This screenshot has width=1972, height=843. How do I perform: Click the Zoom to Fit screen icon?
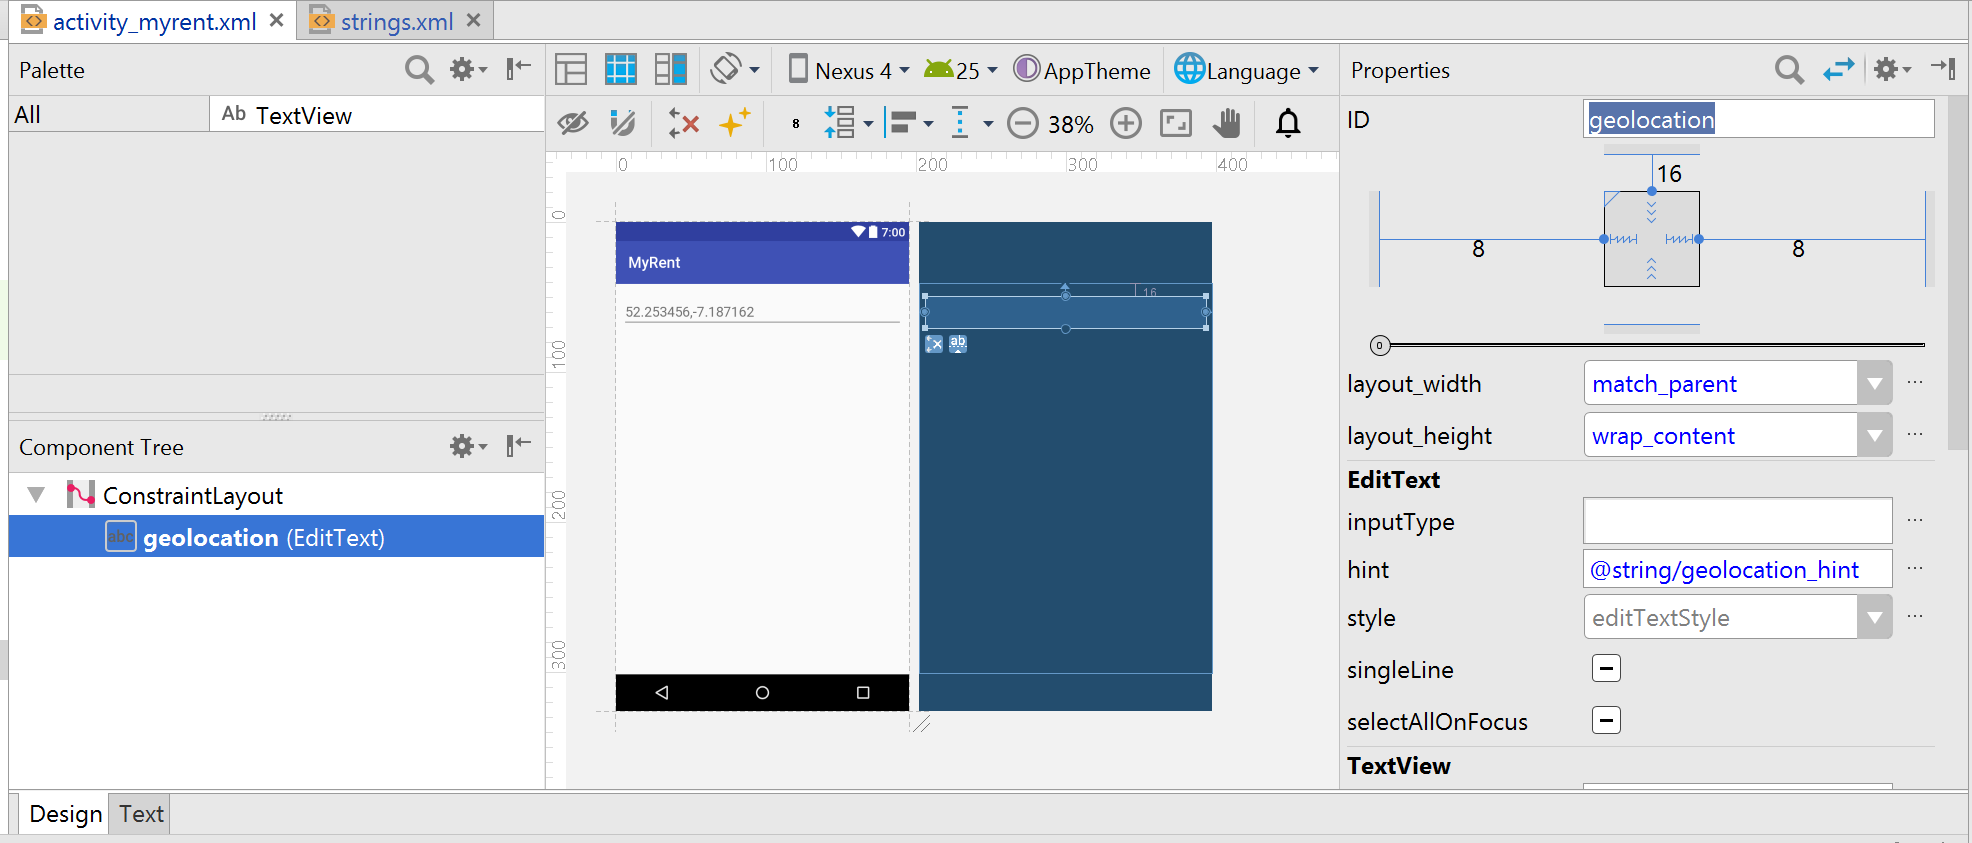click(x=1176, y=123)
